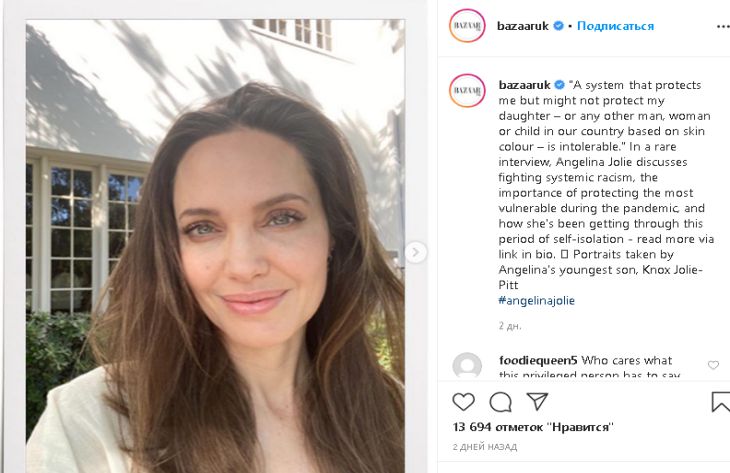
Task: Click the verified badge in the caption
Action: pos(559,86)
